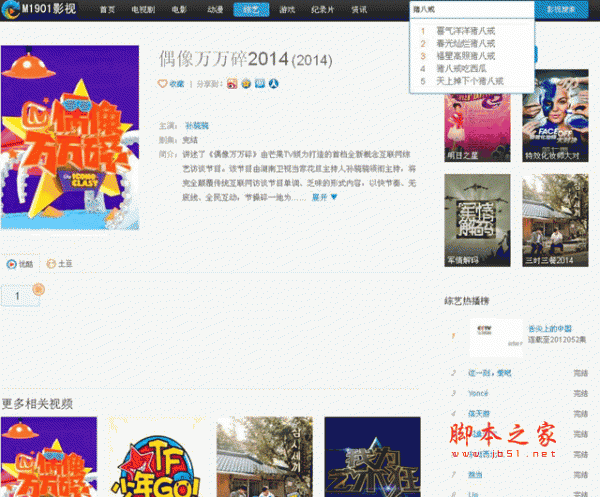Image resolution: width=600 pixels, height=497 pixels.
Task: Open the 游戏 navigation tab
Action: point(287,10)
